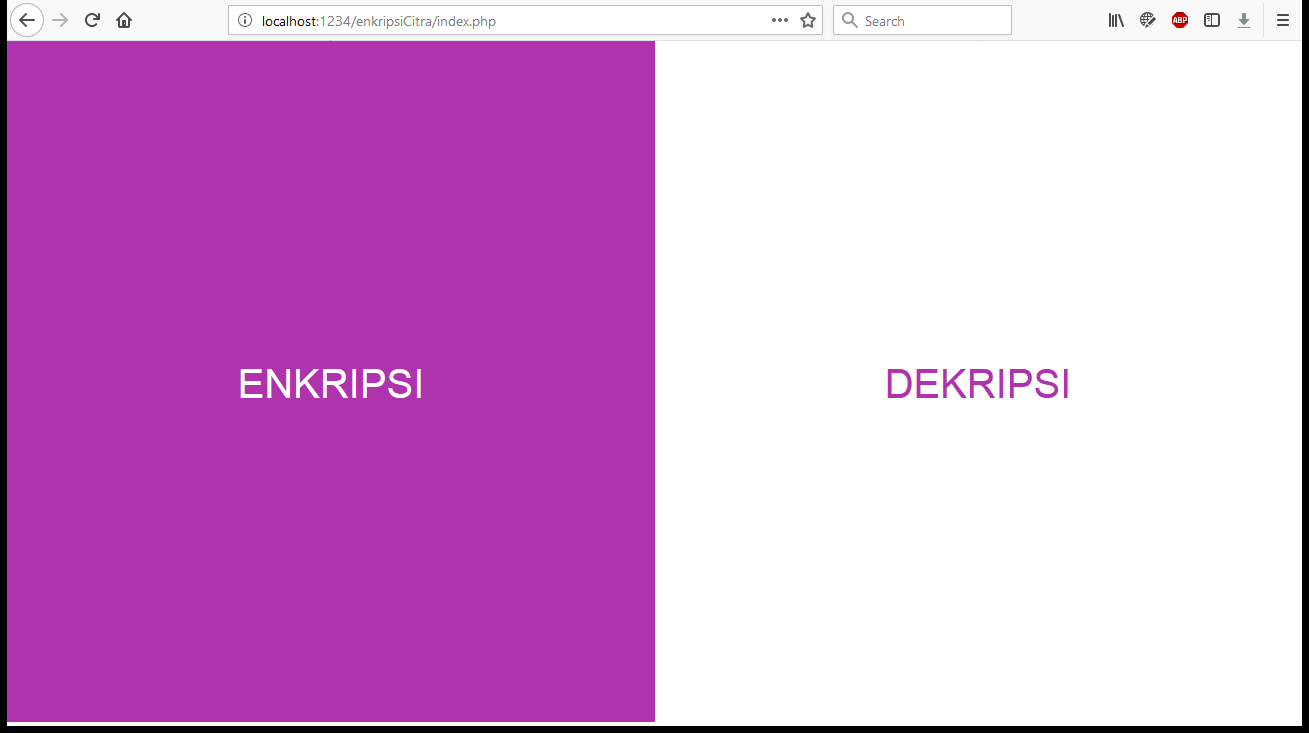Open the Library bookmarks and history icon
1309x734 pixels.
[1116, 20]
